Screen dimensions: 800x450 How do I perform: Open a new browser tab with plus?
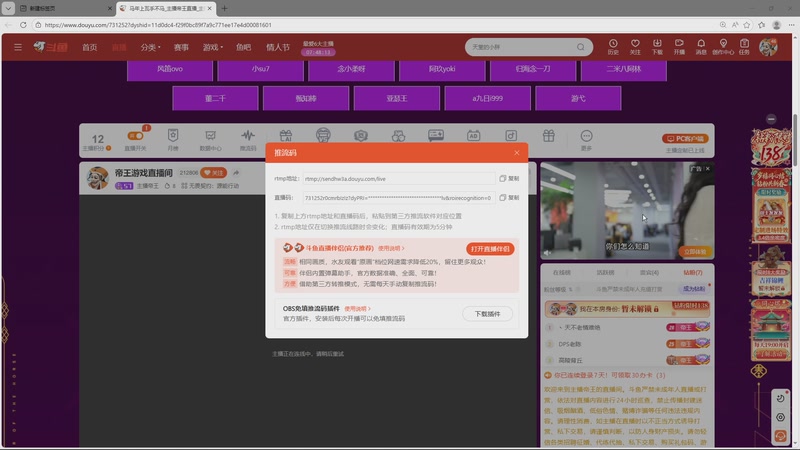coord(224,8)
